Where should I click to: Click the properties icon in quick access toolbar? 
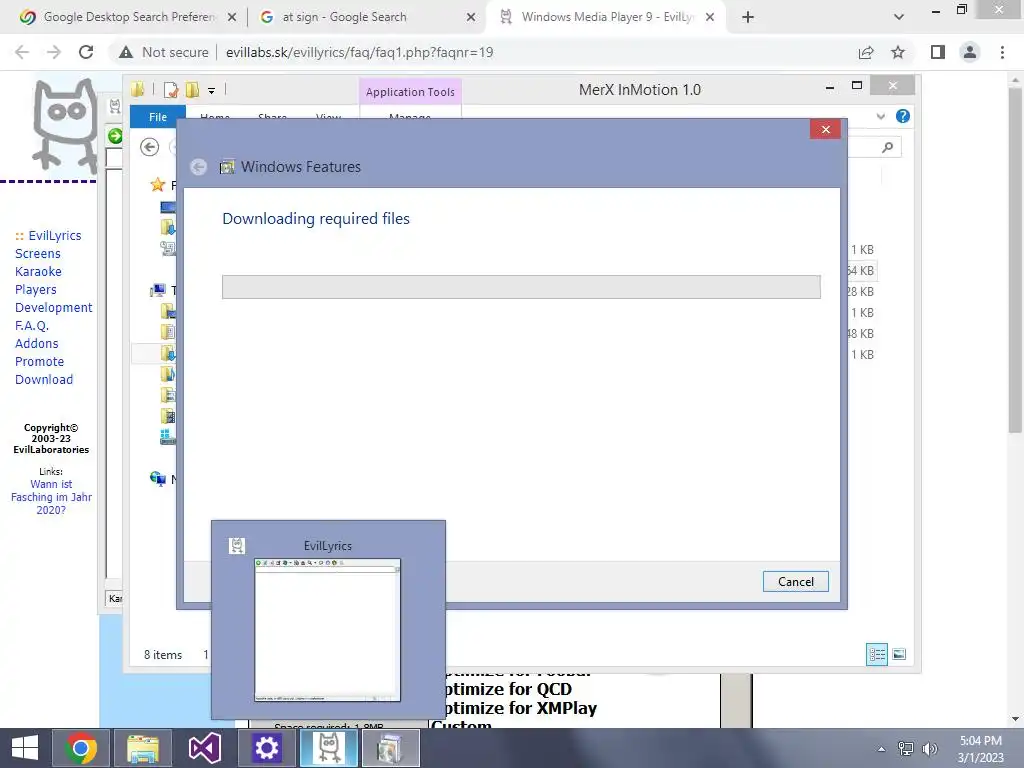[x=171, y=90]
